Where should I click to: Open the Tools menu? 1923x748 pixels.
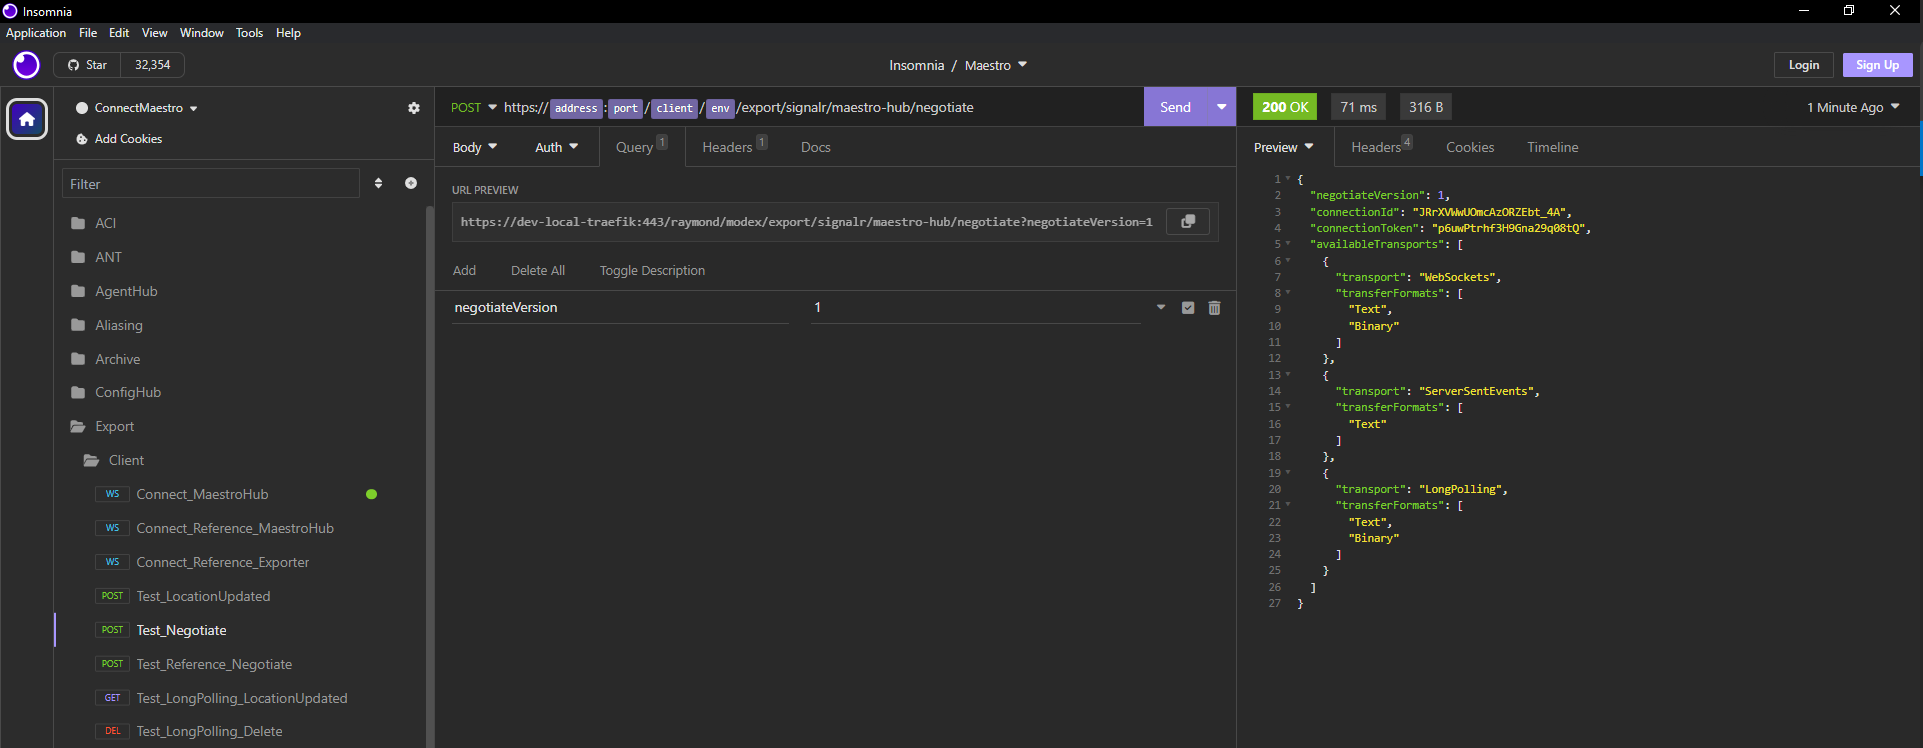tap(249, 33)
